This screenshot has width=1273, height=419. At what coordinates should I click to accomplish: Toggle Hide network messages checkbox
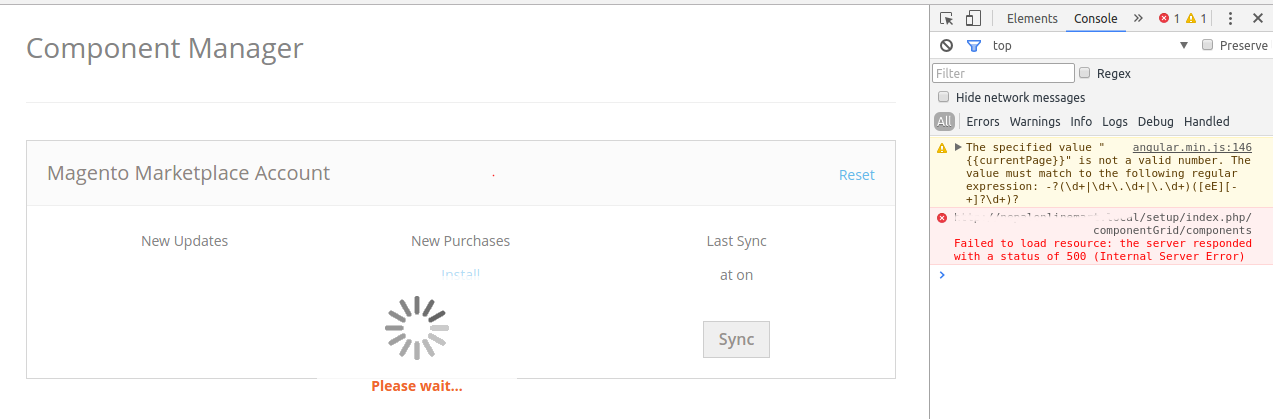(x=943, y=97)
